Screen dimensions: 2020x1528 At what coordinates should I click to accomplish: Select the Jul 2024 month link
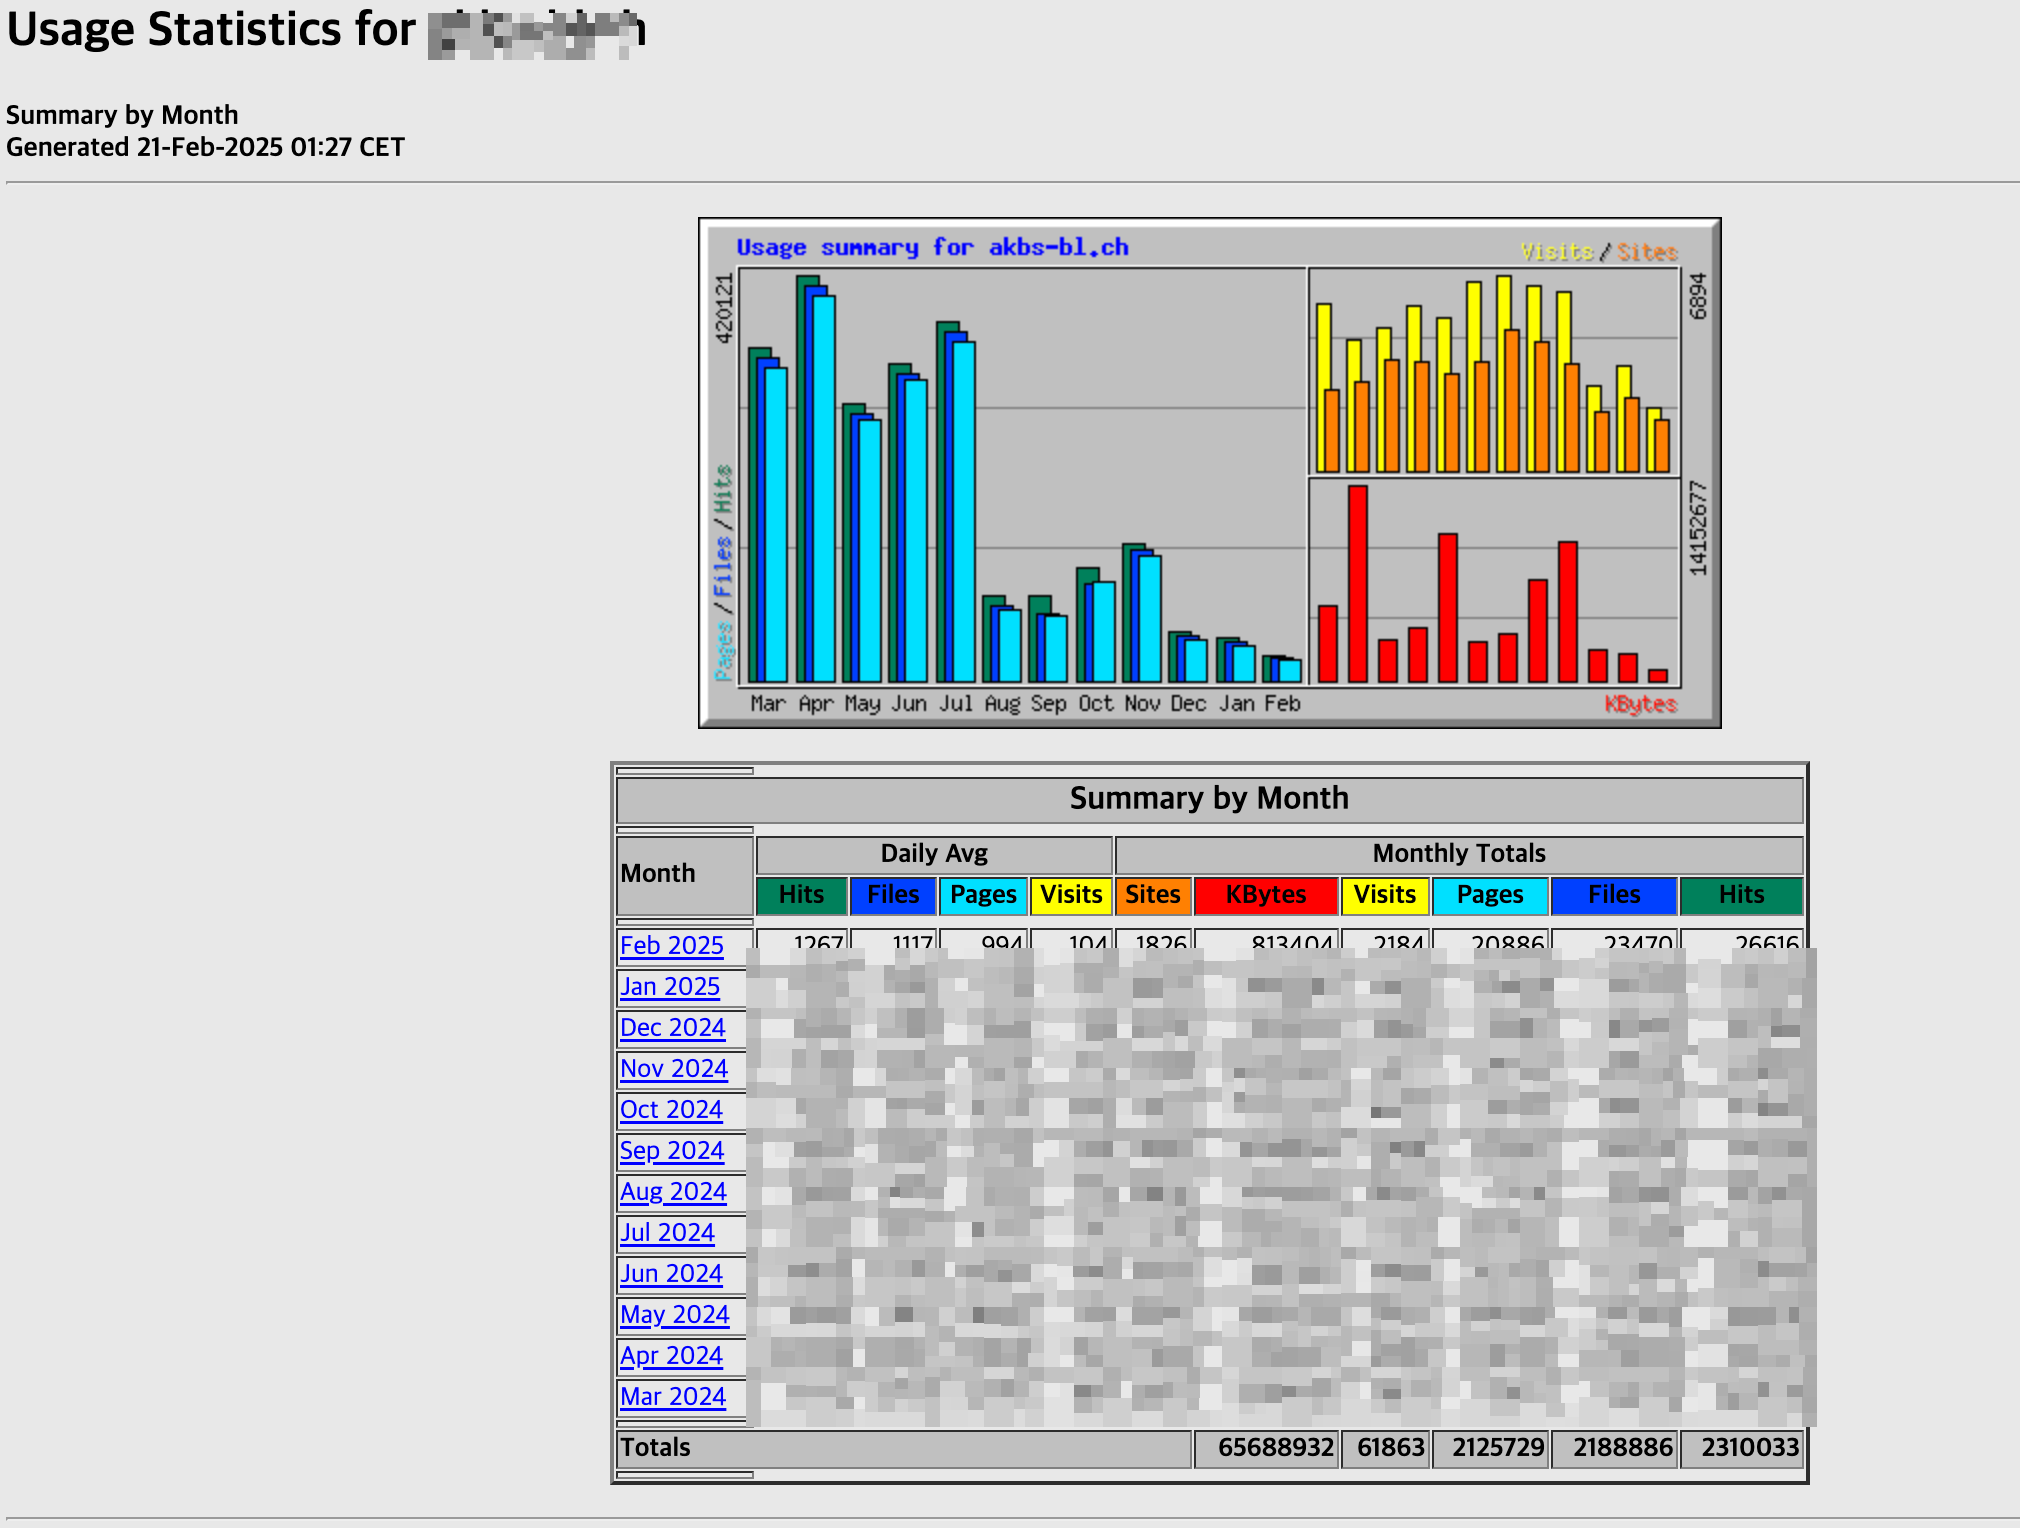[x=667, y=1232]
